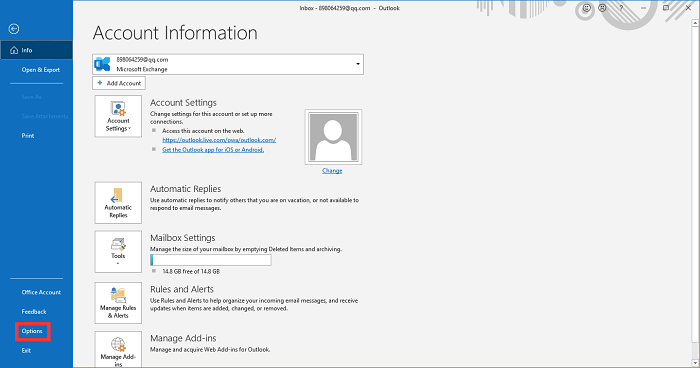Select Print in the sidebar
The height and width of the screenshot is (368, 700).
pyautogui.click(x=28, y=136)
